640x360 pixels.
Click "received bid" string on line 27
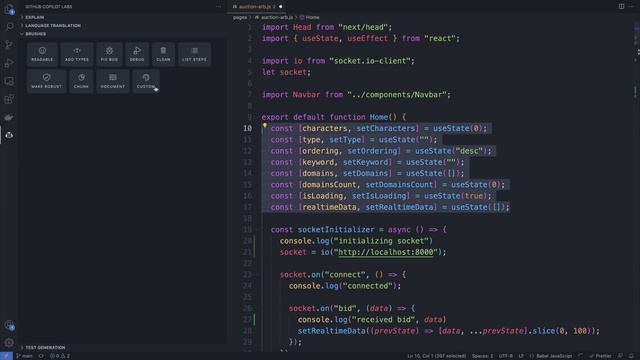coord(383,320)
